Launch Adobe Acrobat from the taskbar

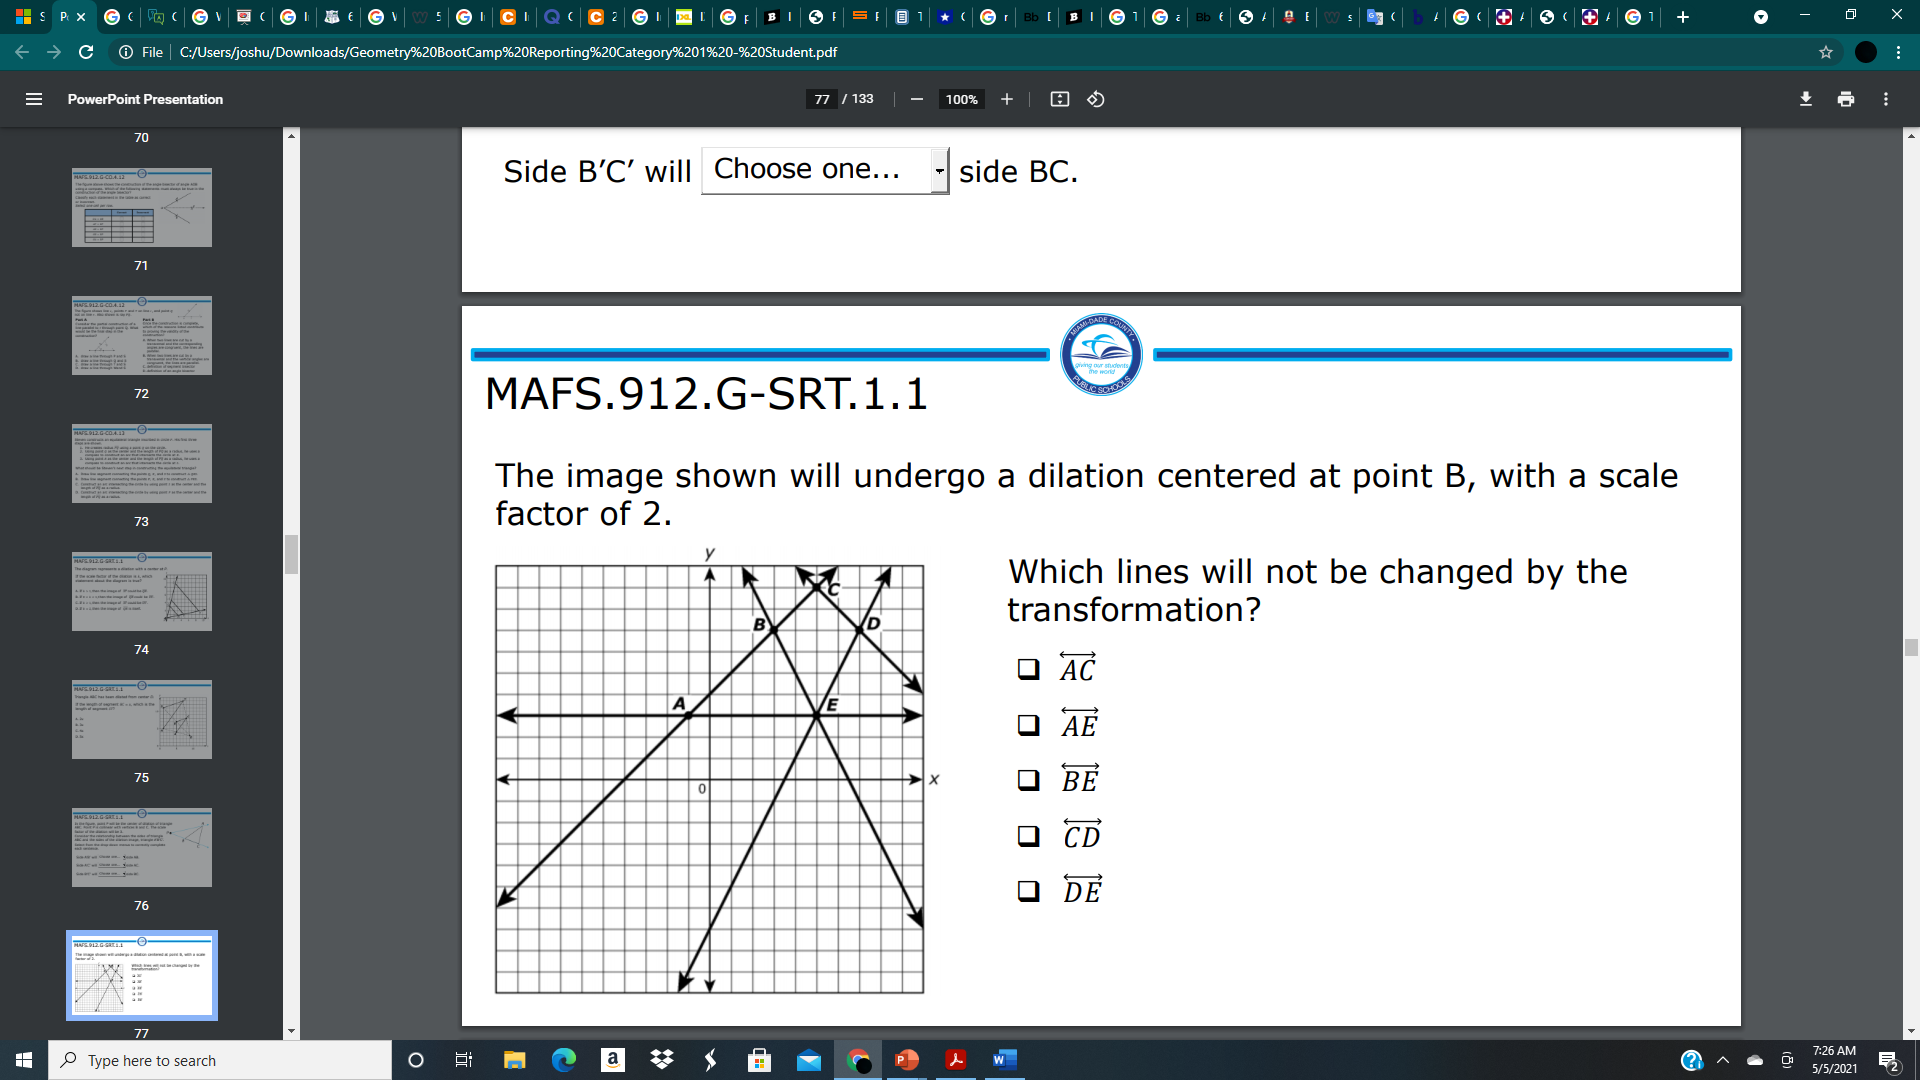click(955, 1060)
